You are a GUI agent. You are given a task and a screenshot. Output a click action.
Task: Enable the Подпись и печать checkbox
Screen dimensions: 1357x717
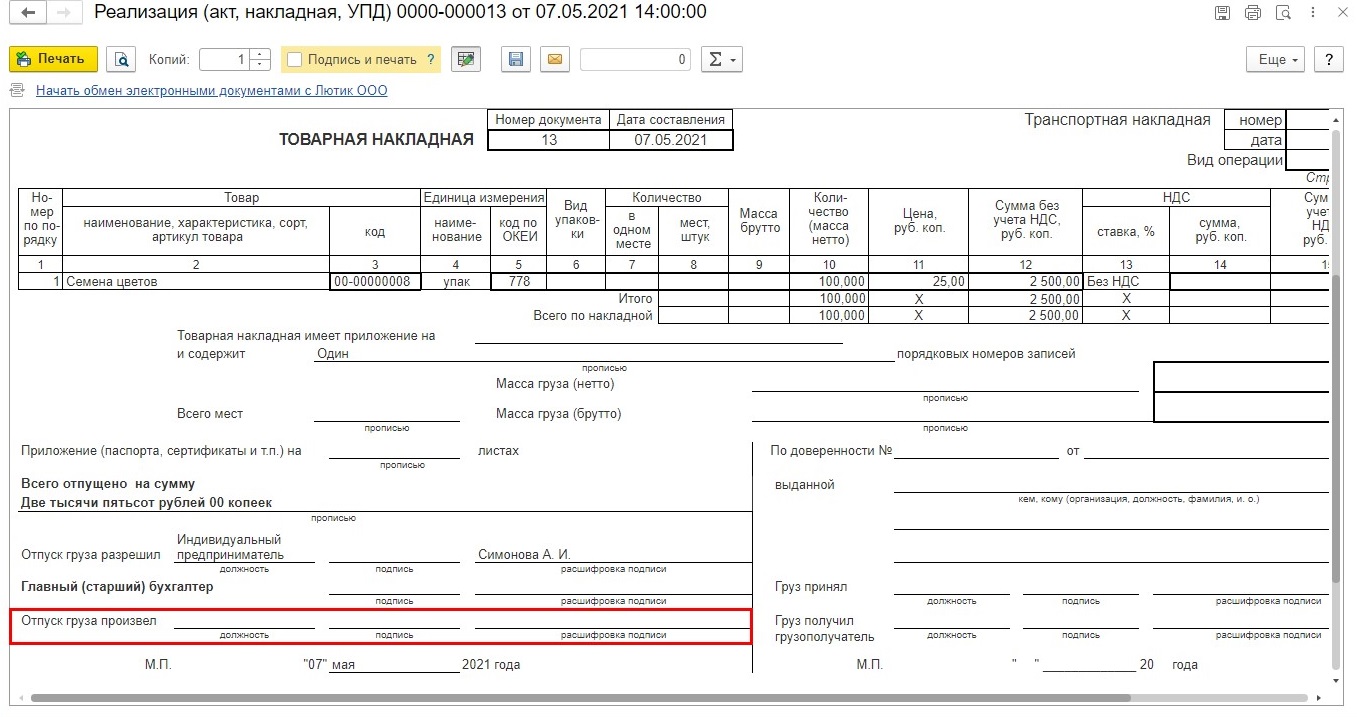click(x=294, y=59)
